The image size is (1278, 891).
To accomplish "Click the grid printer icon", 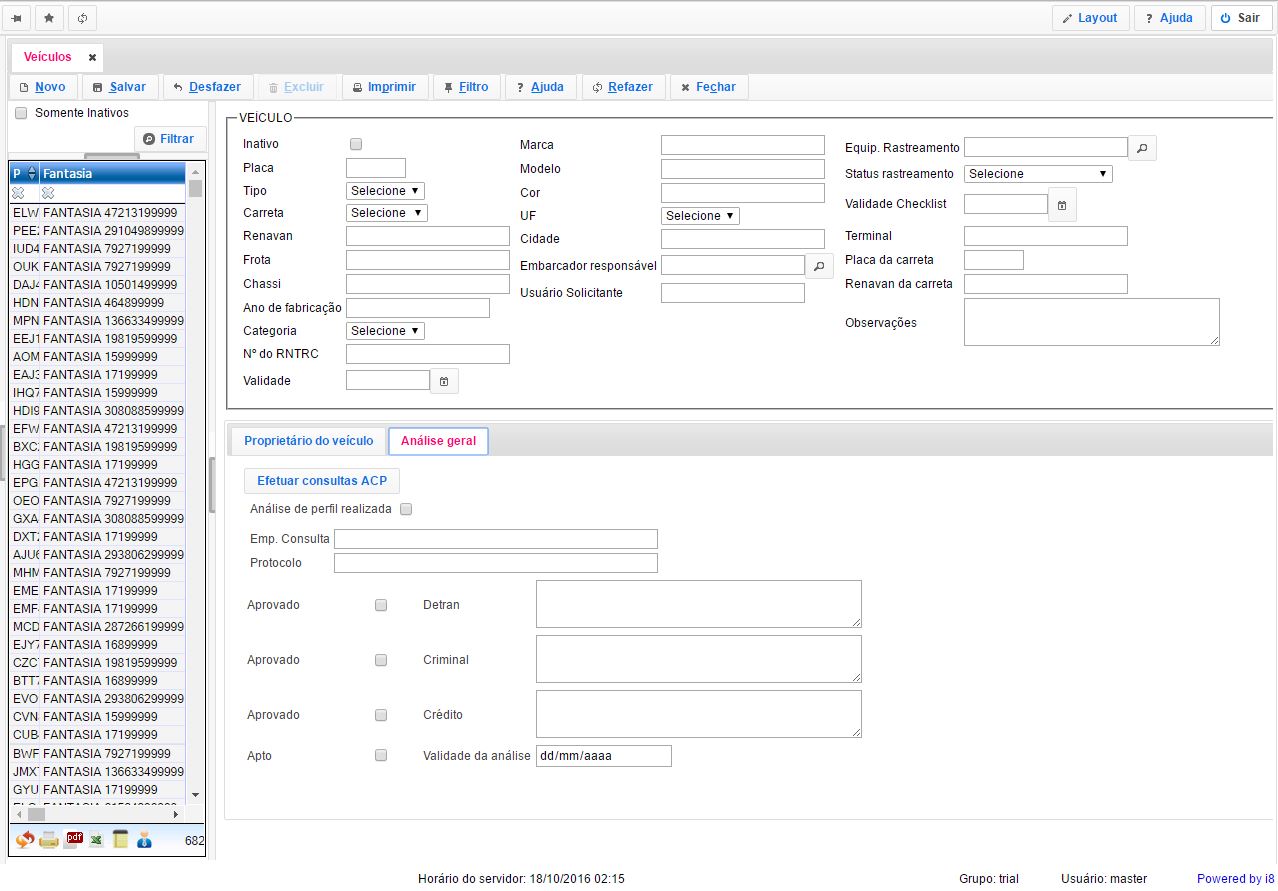I will (x=49, y=840).
